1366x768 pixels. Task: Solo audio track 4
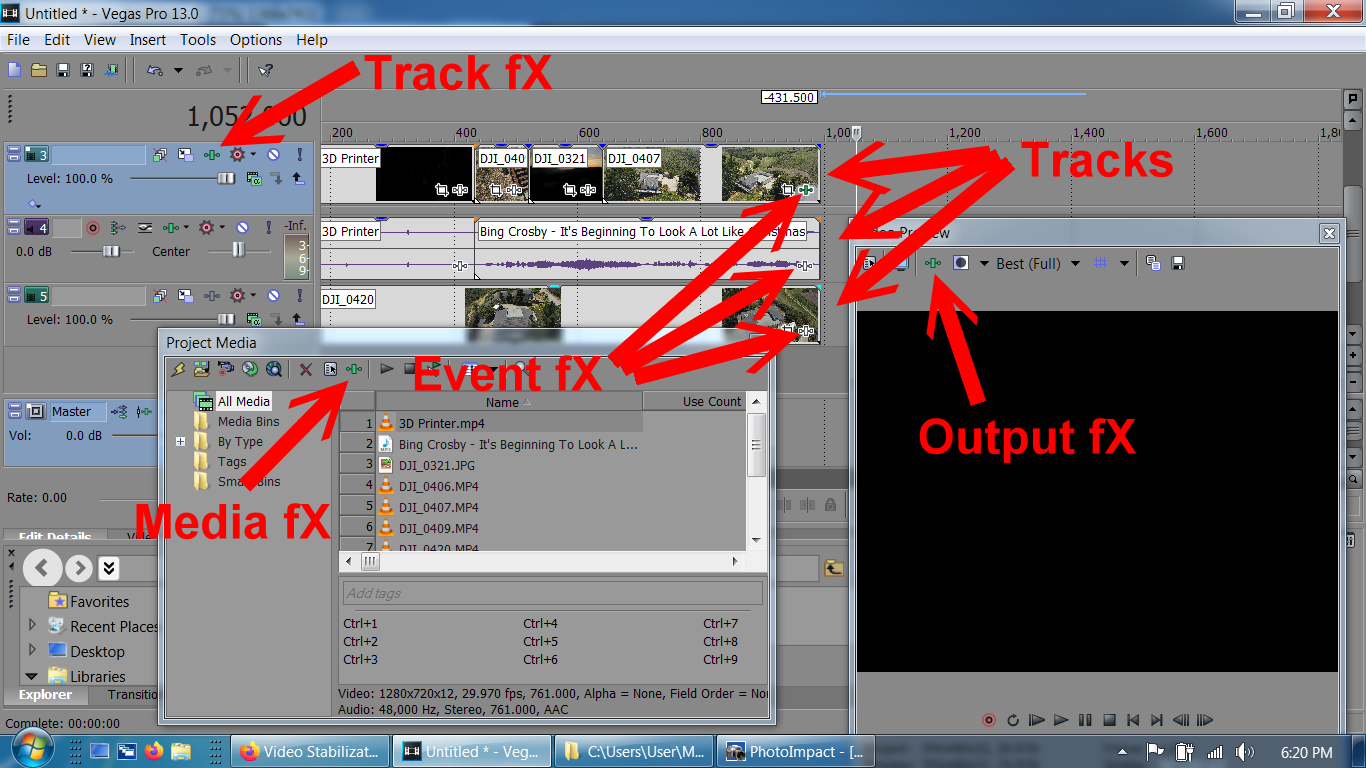[x=267, y=228]
